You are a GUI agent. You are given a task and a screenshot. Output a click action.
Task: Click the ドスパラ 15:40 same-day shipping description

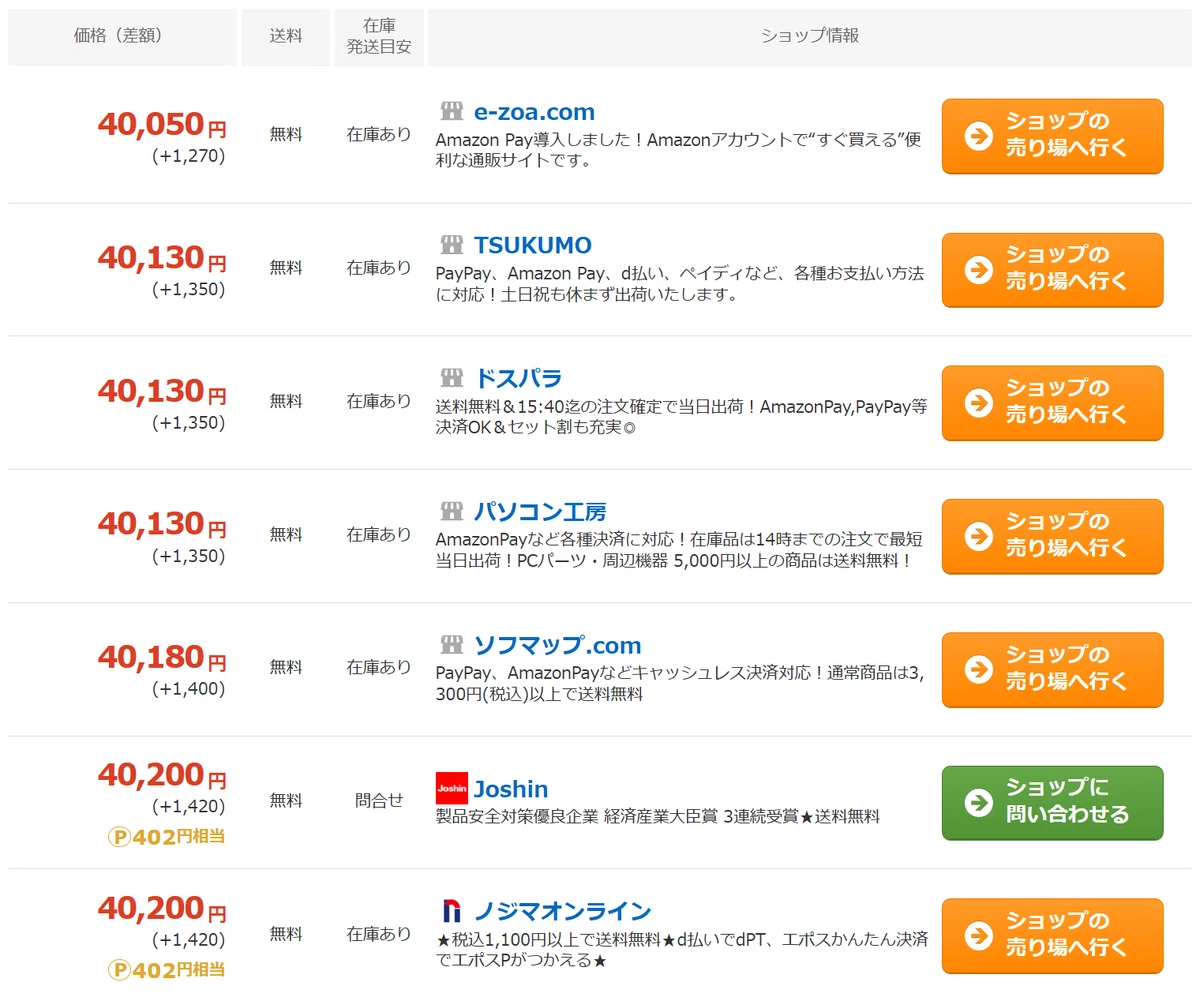[682, 416]
